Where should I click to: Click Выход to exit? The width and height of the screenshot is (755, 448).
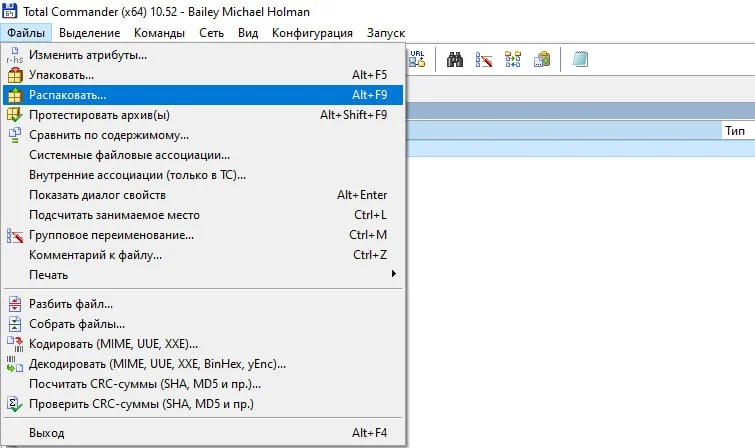(x=203, y=433)
